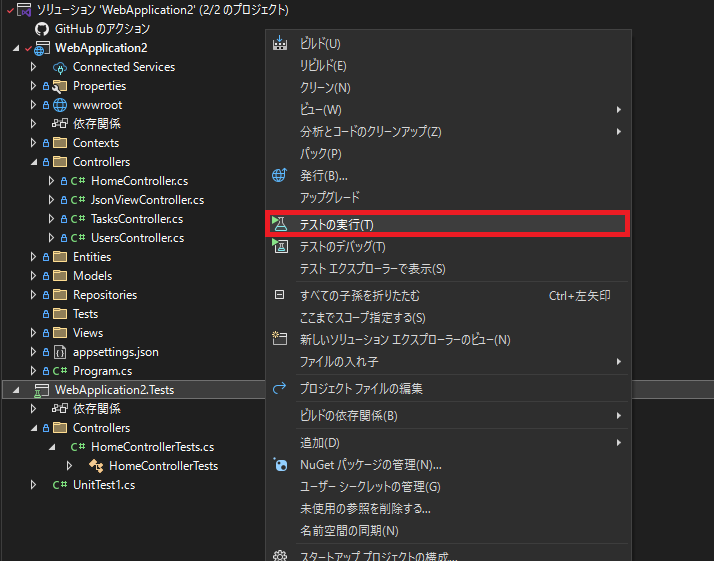
Task: Choose リビルド(E) from the context menu
Action: pos(448,66)
